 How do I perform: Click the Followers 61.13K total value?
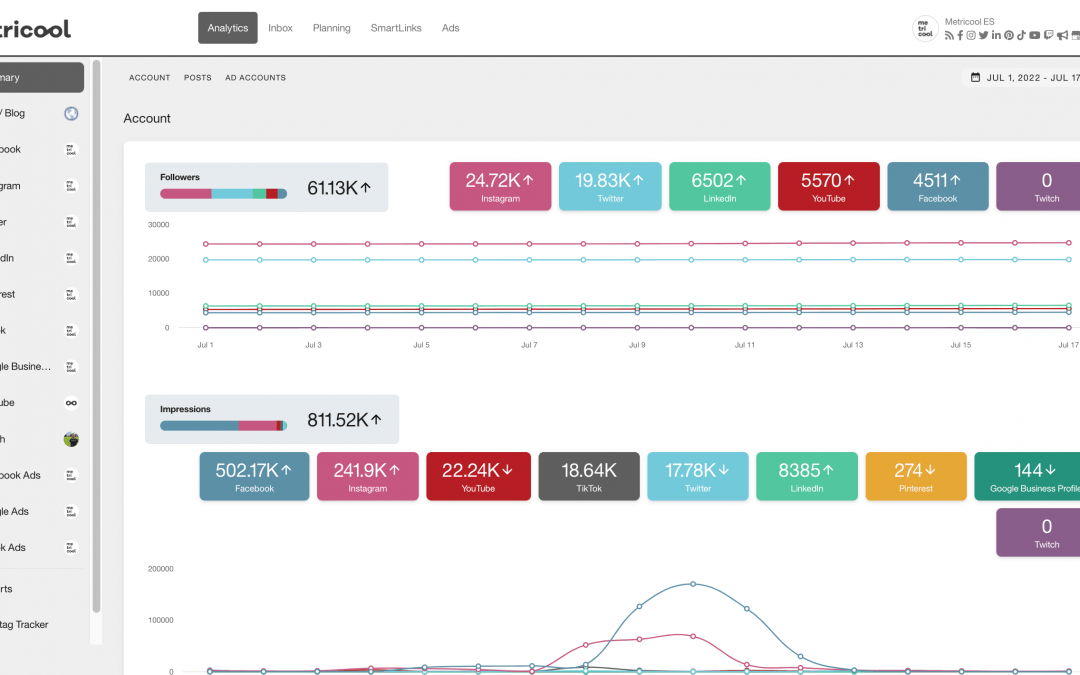[339, 187]
